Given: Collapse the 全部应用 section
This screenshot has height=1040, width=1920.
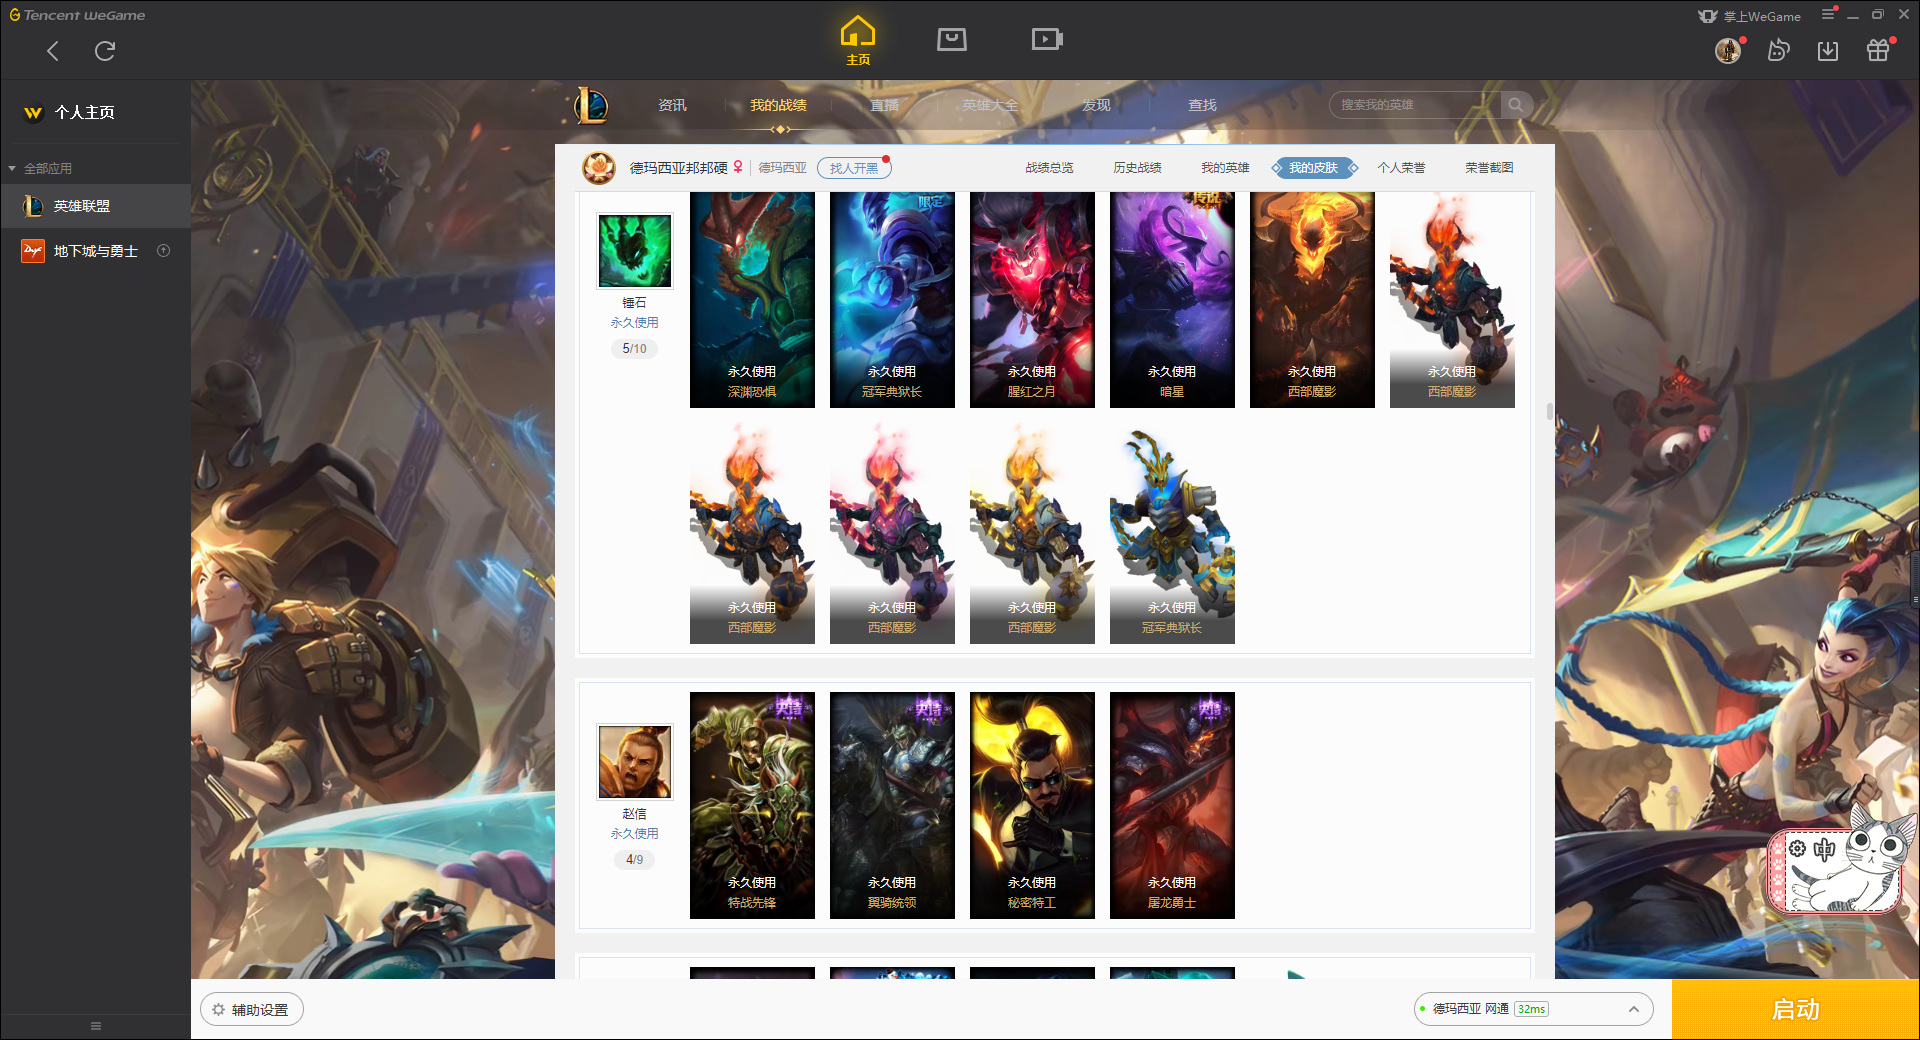Looking at the screenshot, I should click(40, 168).
